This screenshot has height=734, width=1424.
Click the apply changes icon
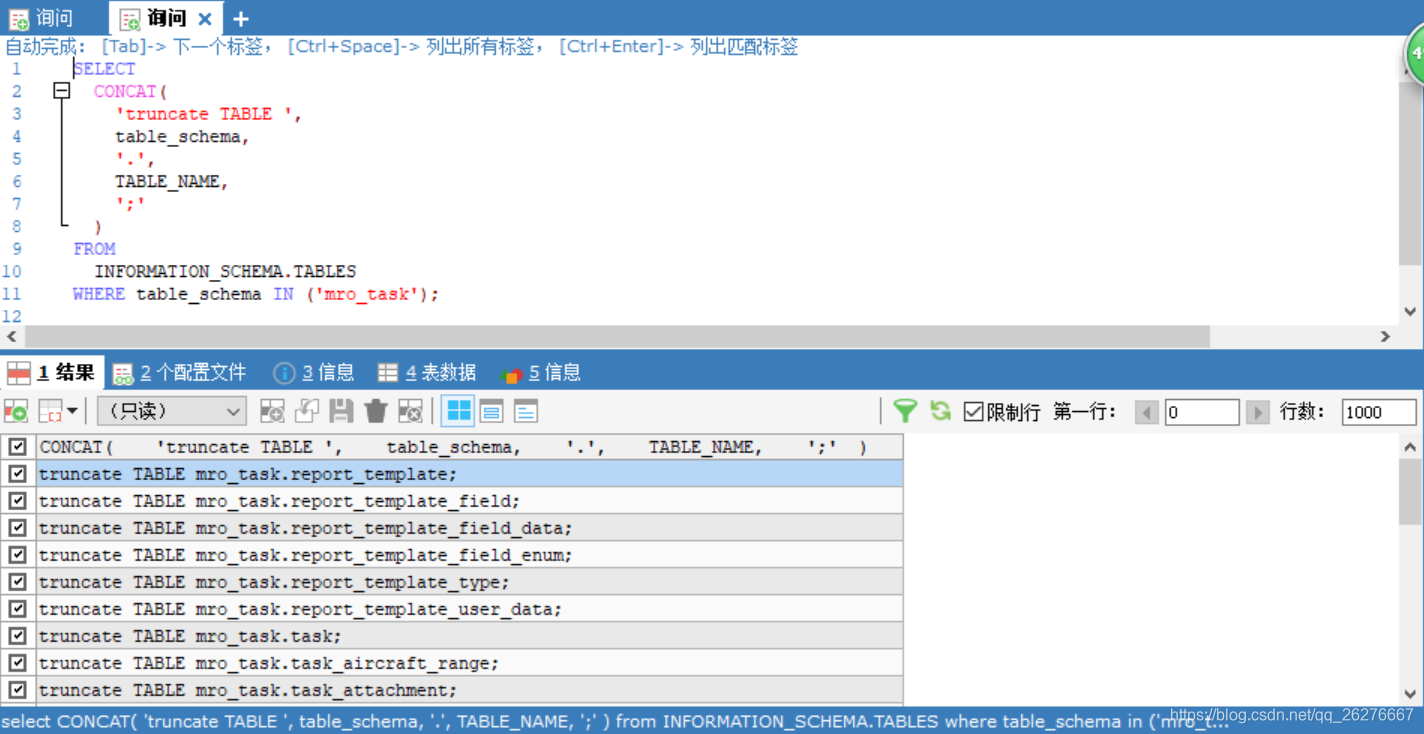point(307,410)
